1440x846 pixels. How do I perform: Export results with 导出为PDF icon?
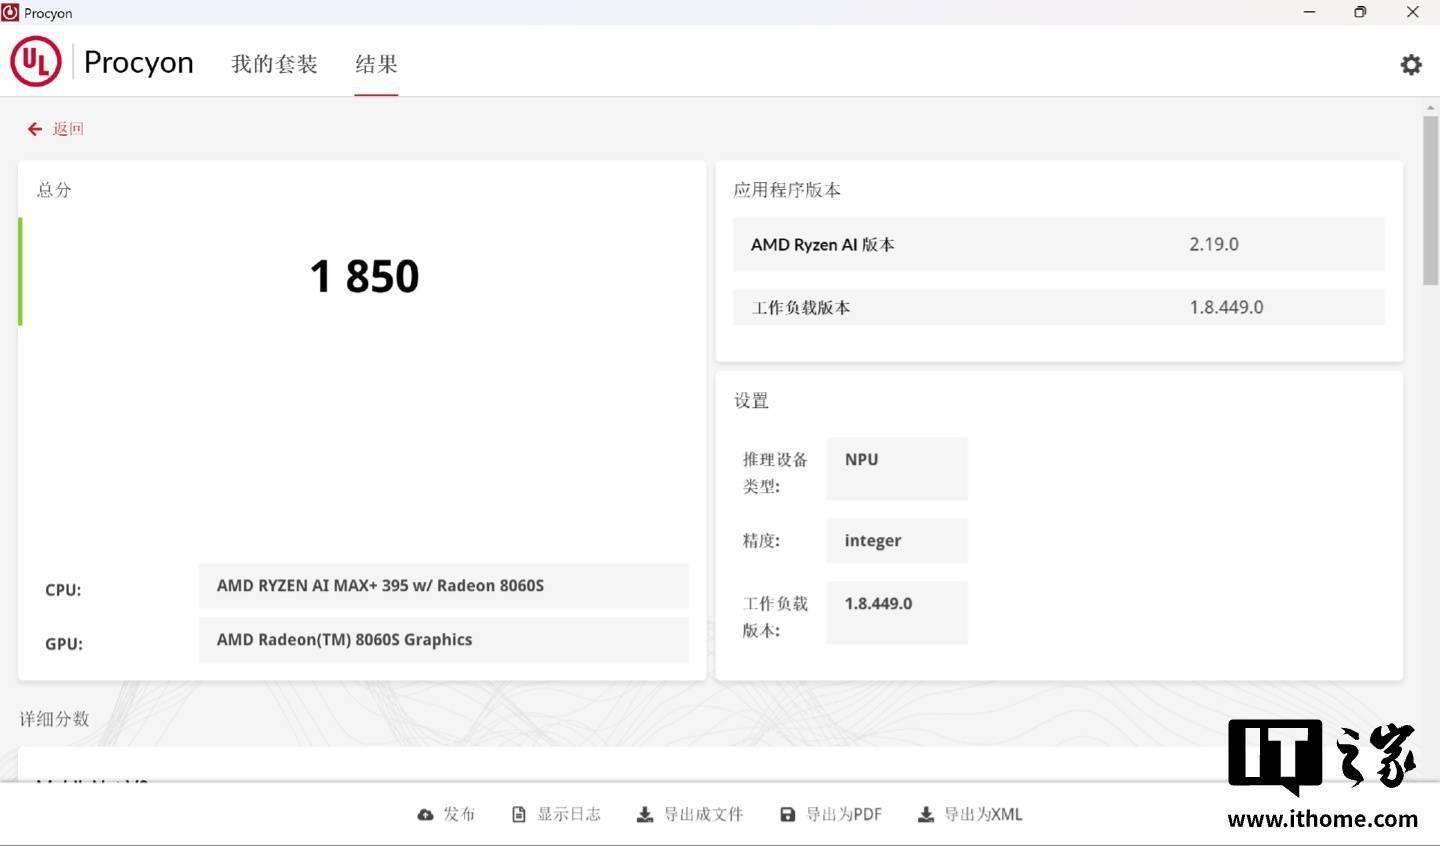[788, 815]
